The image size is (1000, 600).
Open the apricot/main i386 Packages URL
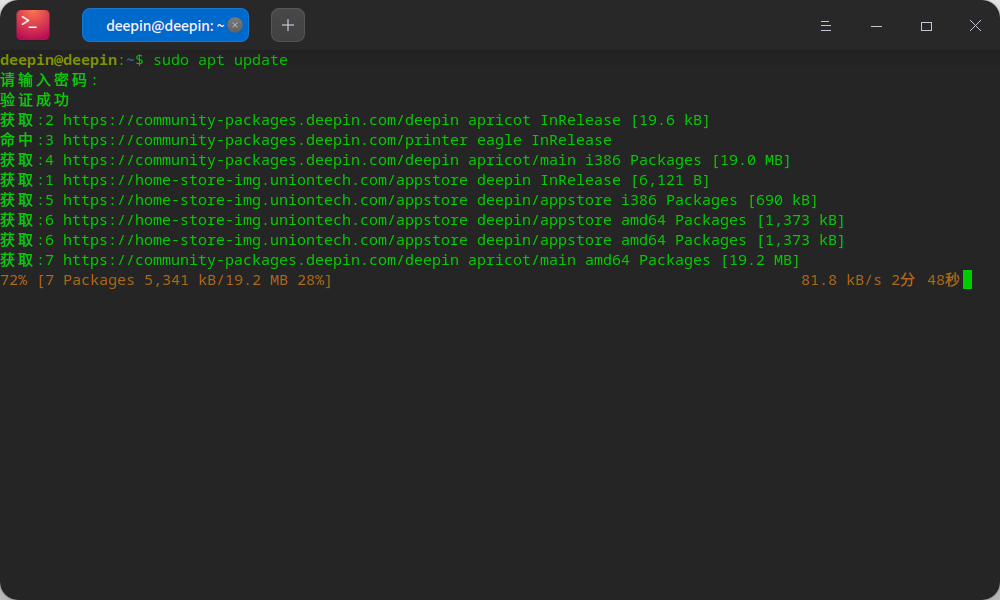point(260,160)
